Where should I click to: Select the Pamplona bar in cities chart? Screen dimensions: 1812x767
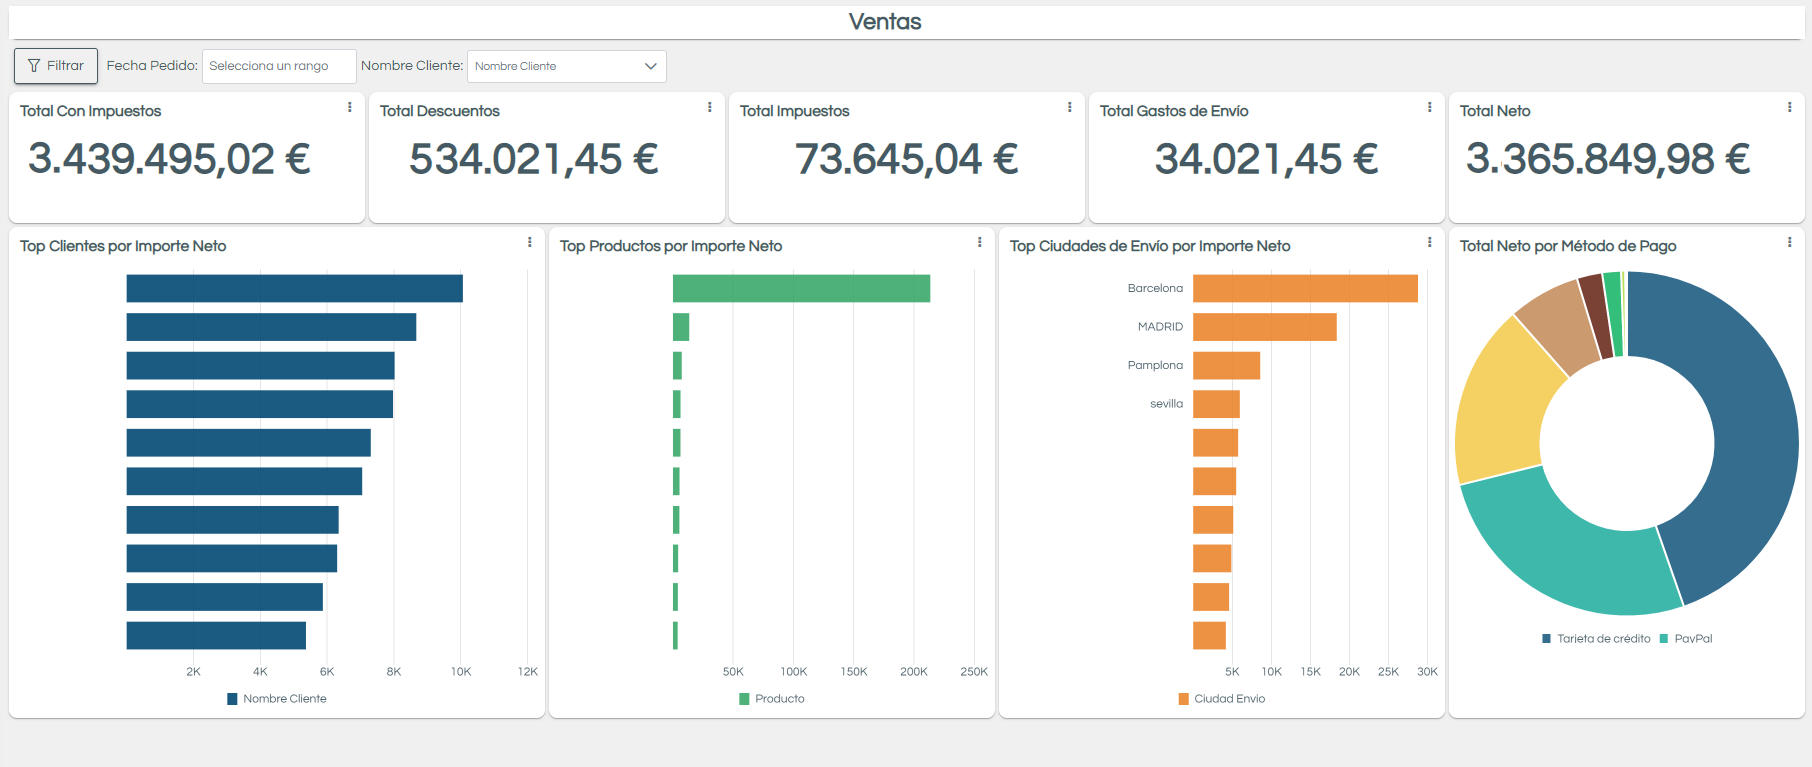coord(1226,365)
